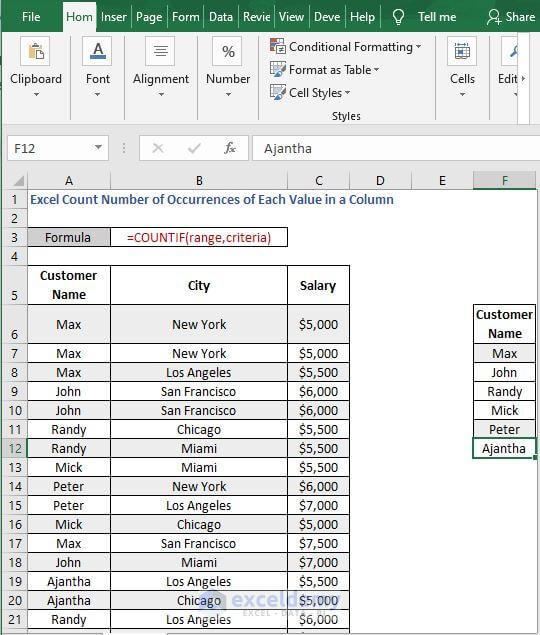The image size is (540, 635).
Task: Click the formula bar showing Ajantha
Action: (x=395, y=148)
